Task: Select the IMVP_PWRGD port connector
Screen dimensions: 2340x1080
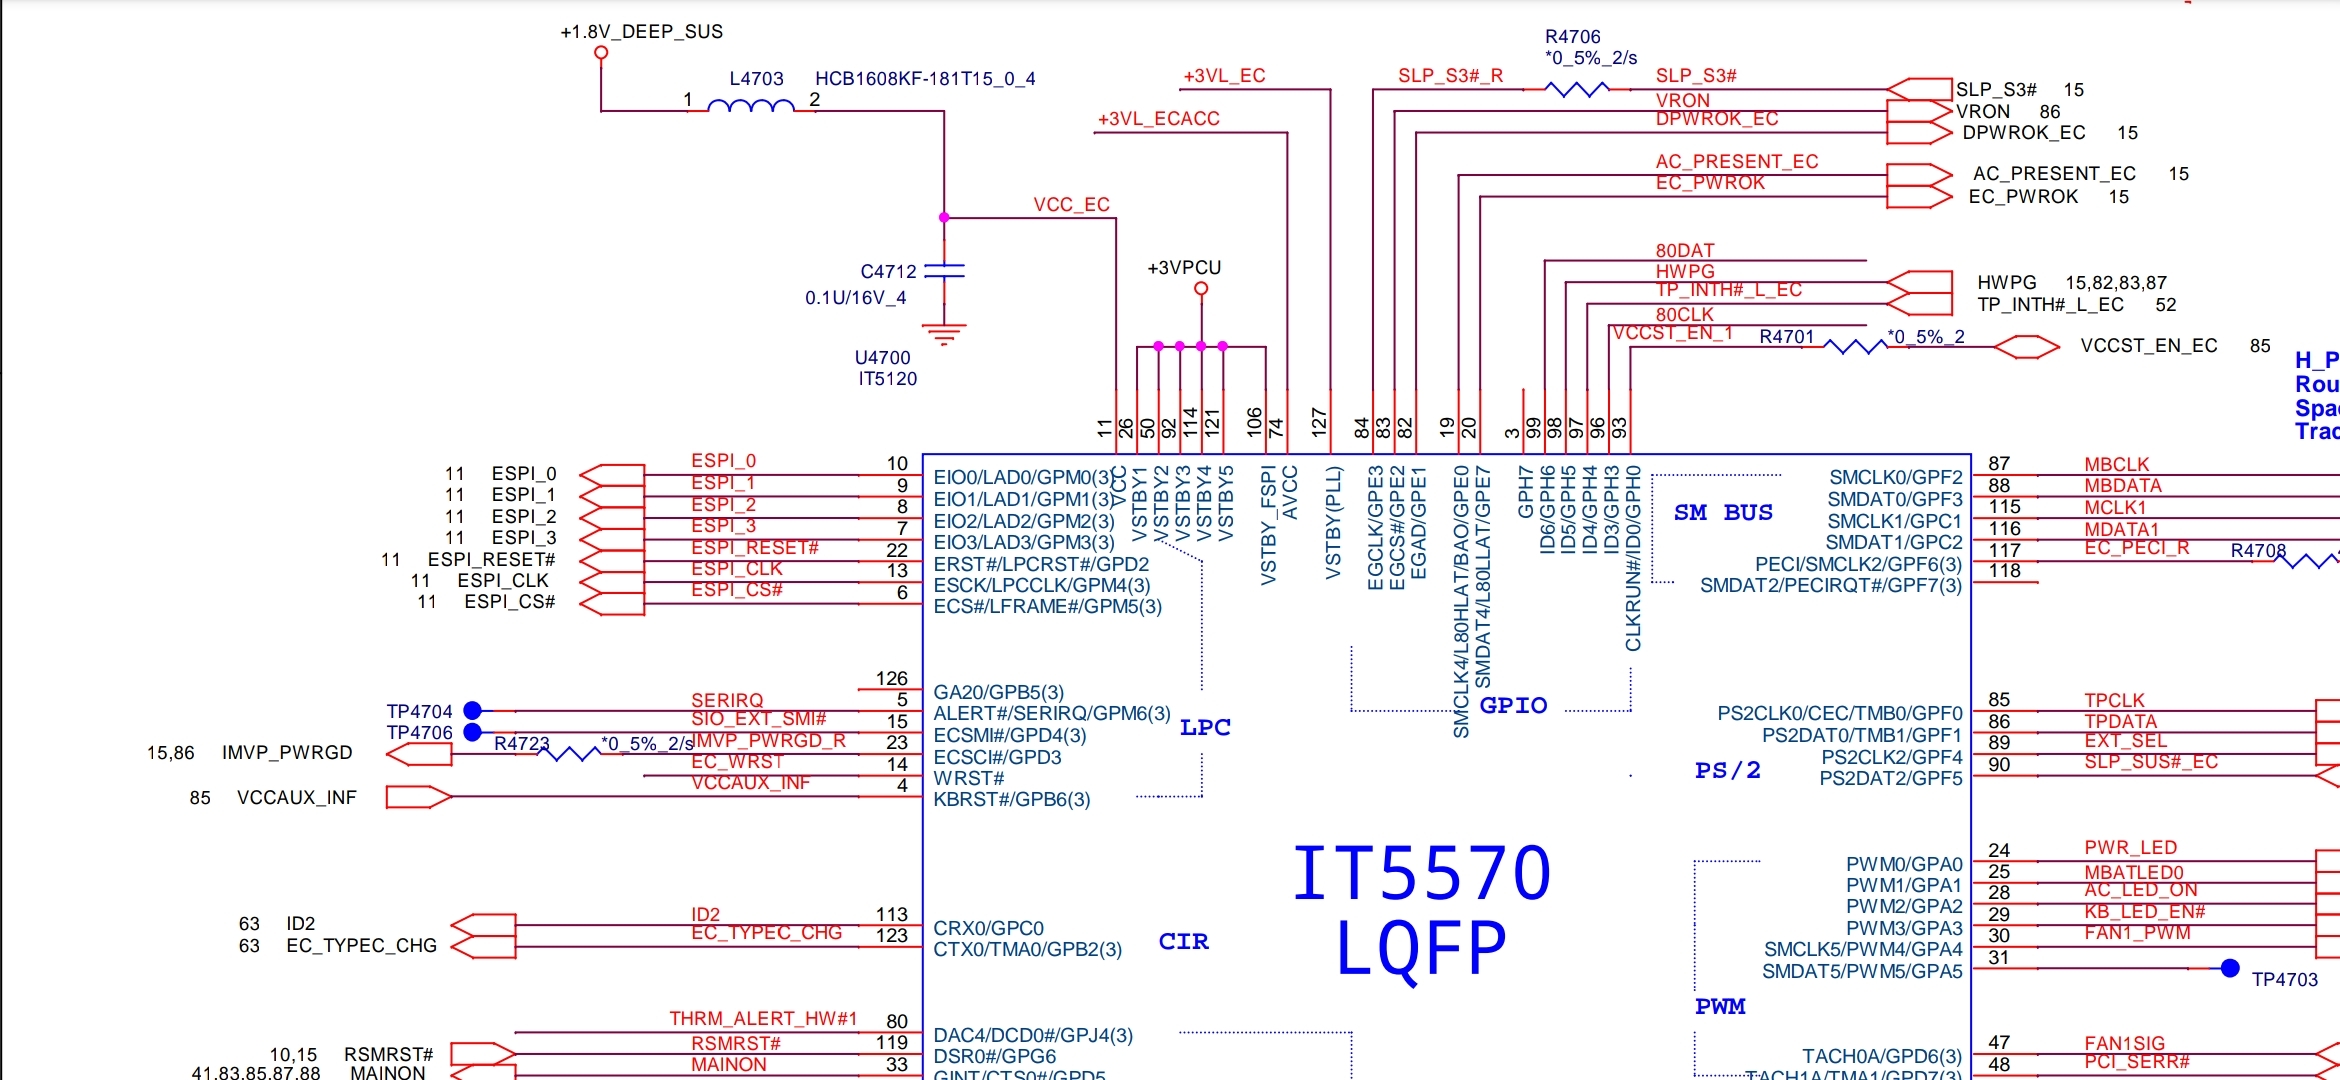Action: click(x=419, y=754)
